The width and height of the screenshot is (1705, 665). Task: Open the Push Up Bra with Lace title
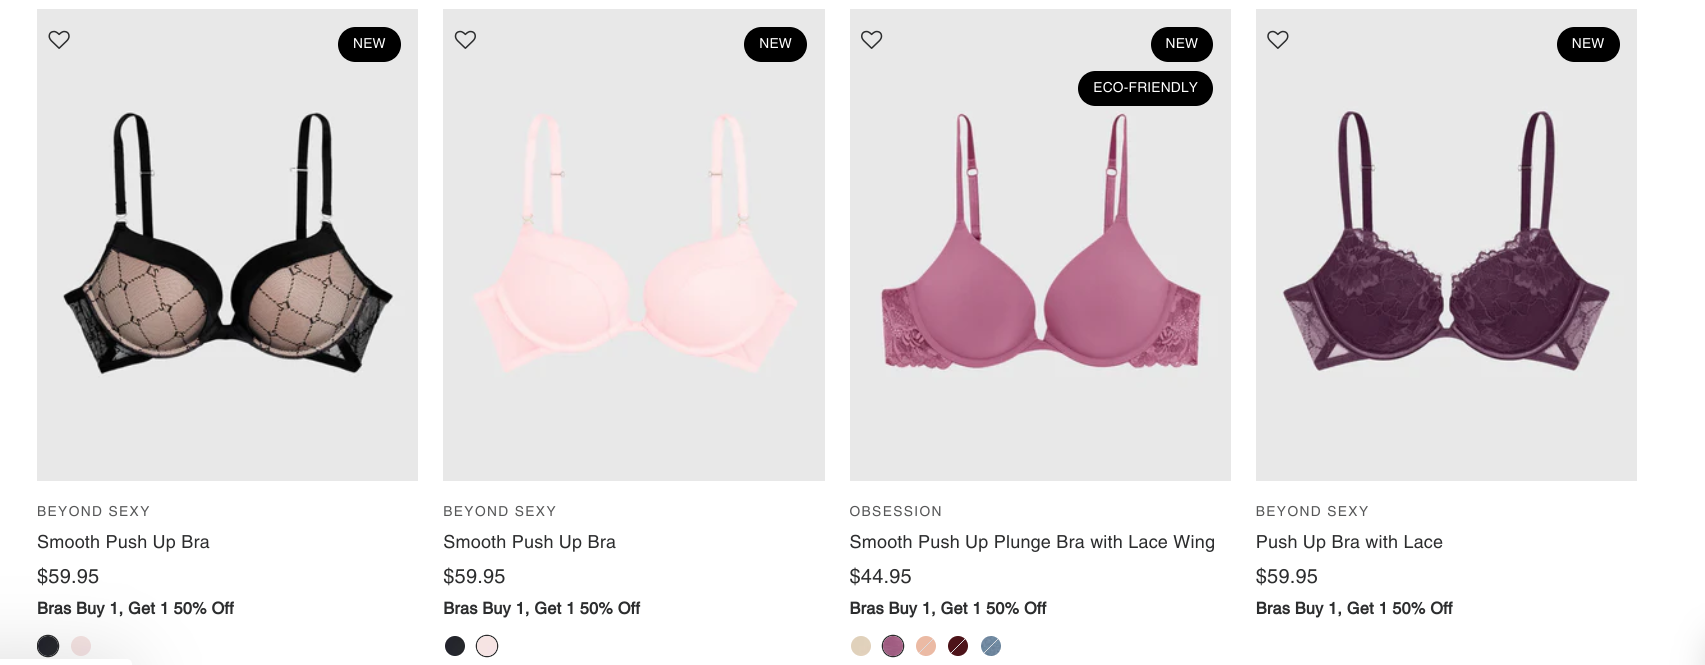click(1349, 542)
